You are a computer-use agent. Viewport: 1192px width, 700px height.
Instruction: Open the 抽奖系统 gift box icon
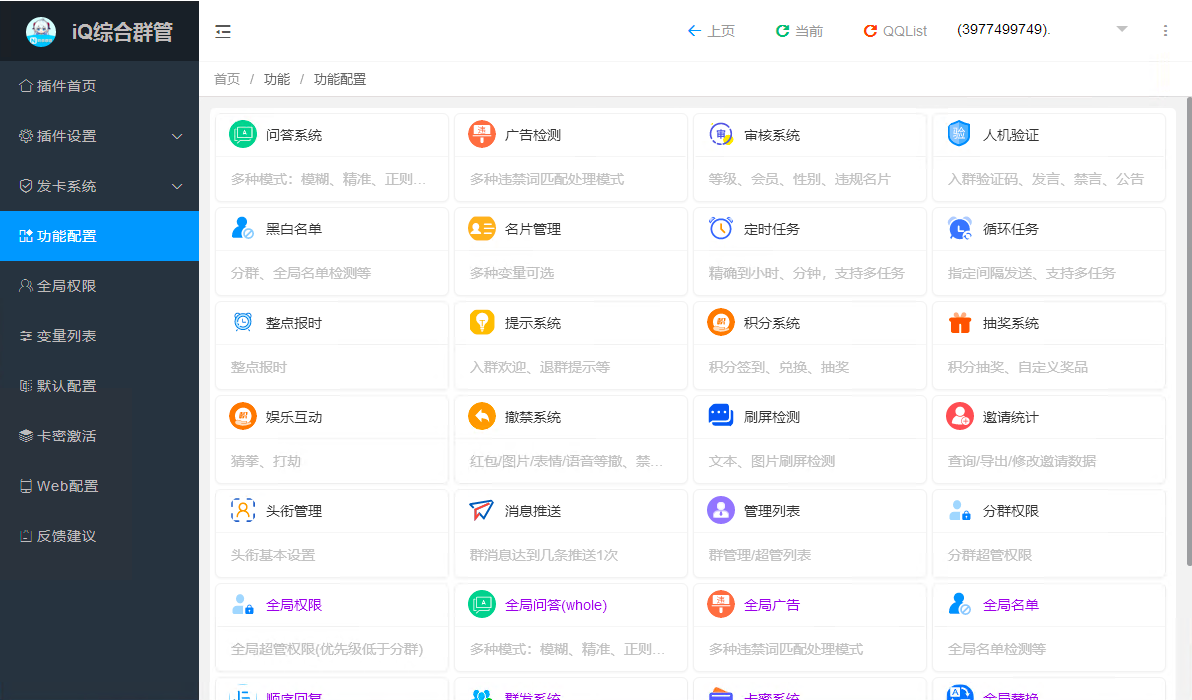click(x=960, y=322)
